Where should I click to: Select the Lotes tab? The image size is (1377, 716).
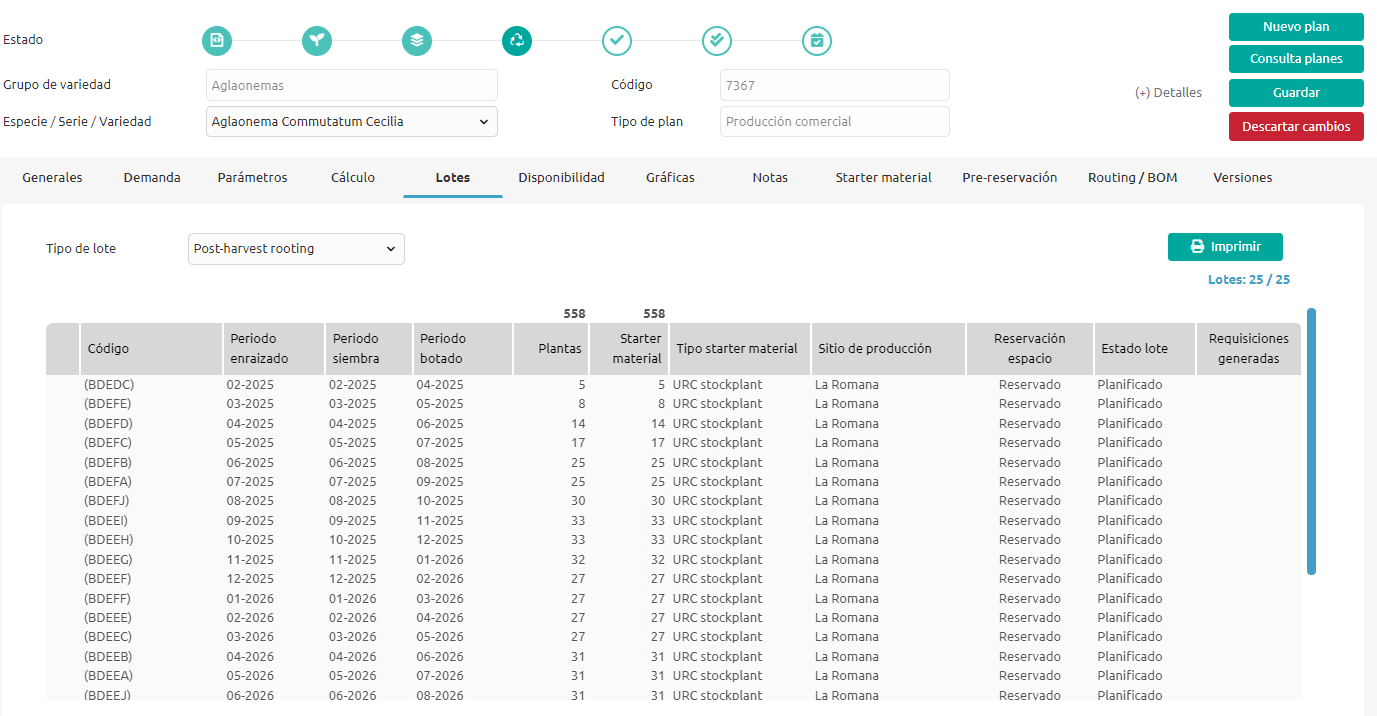point(453,178)
